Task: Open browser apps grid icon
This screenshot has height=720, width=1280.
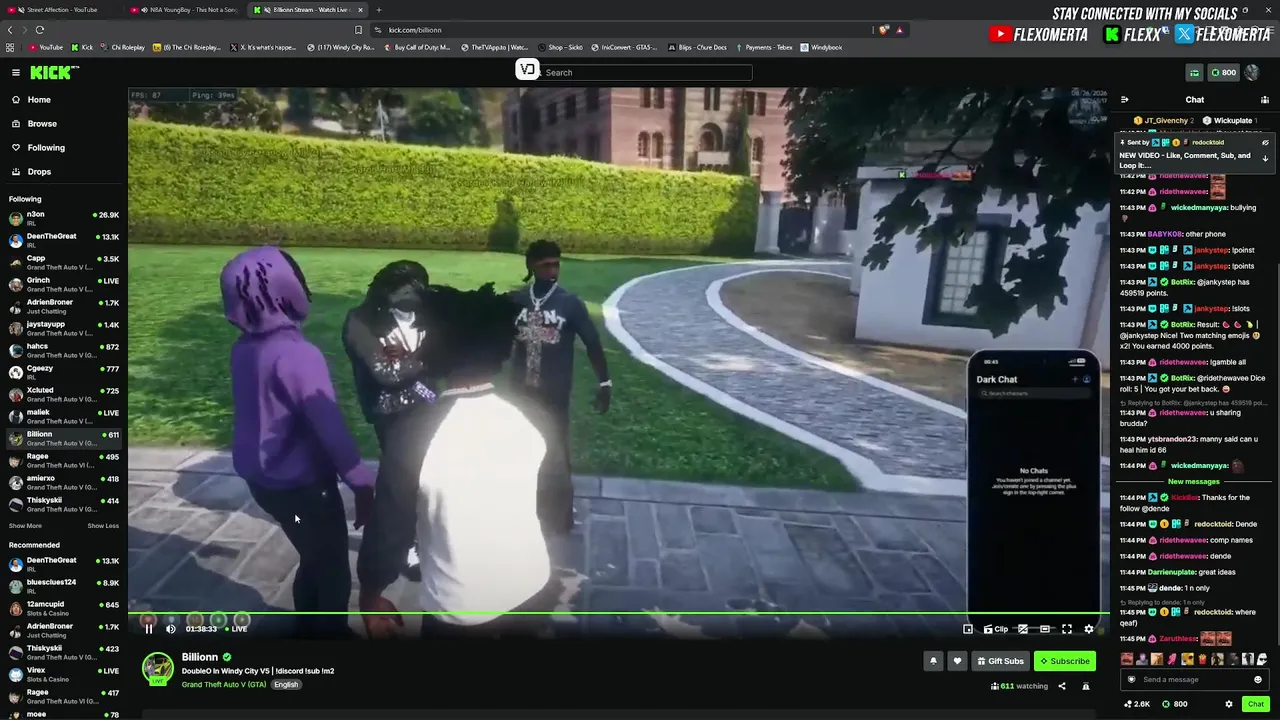Action: pos(10,47)
